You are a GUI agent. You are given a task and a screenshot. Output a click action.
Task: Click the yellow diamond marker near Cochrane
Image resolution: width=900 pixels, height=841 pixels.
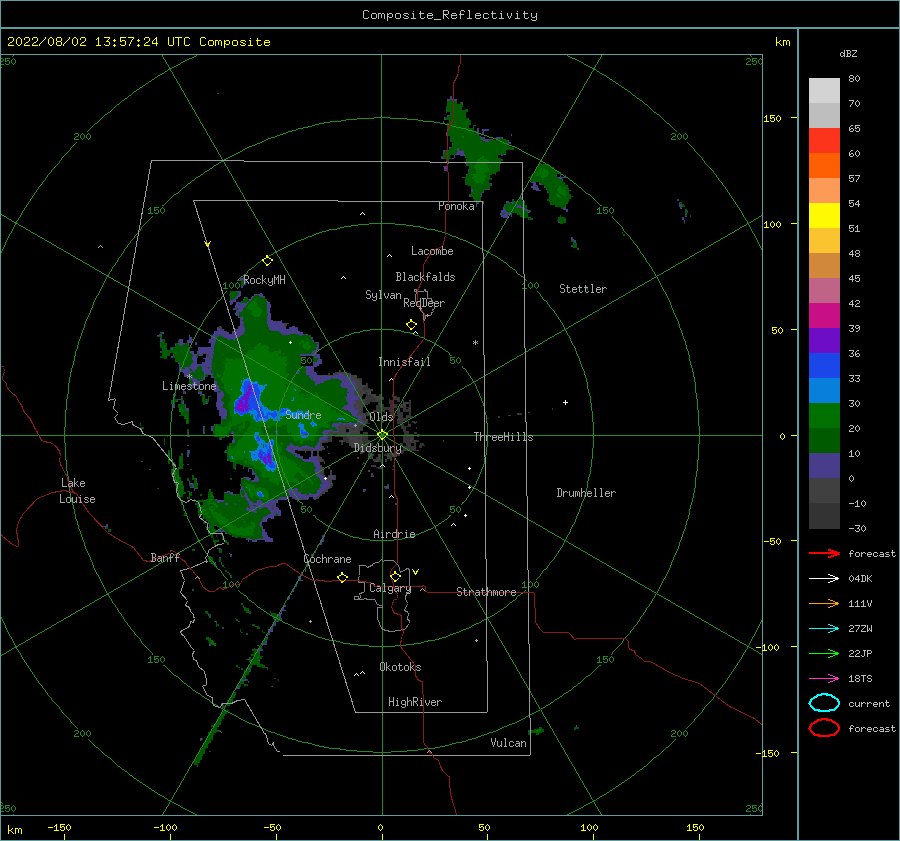pyautogui.click(x=342, y=577)
